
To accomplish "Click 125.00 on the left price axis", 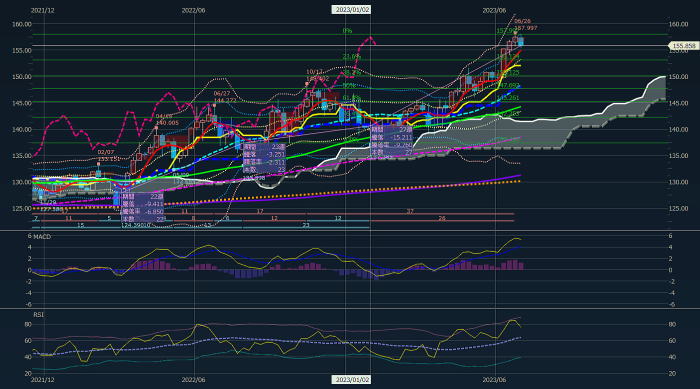I will tap(21, 209).
